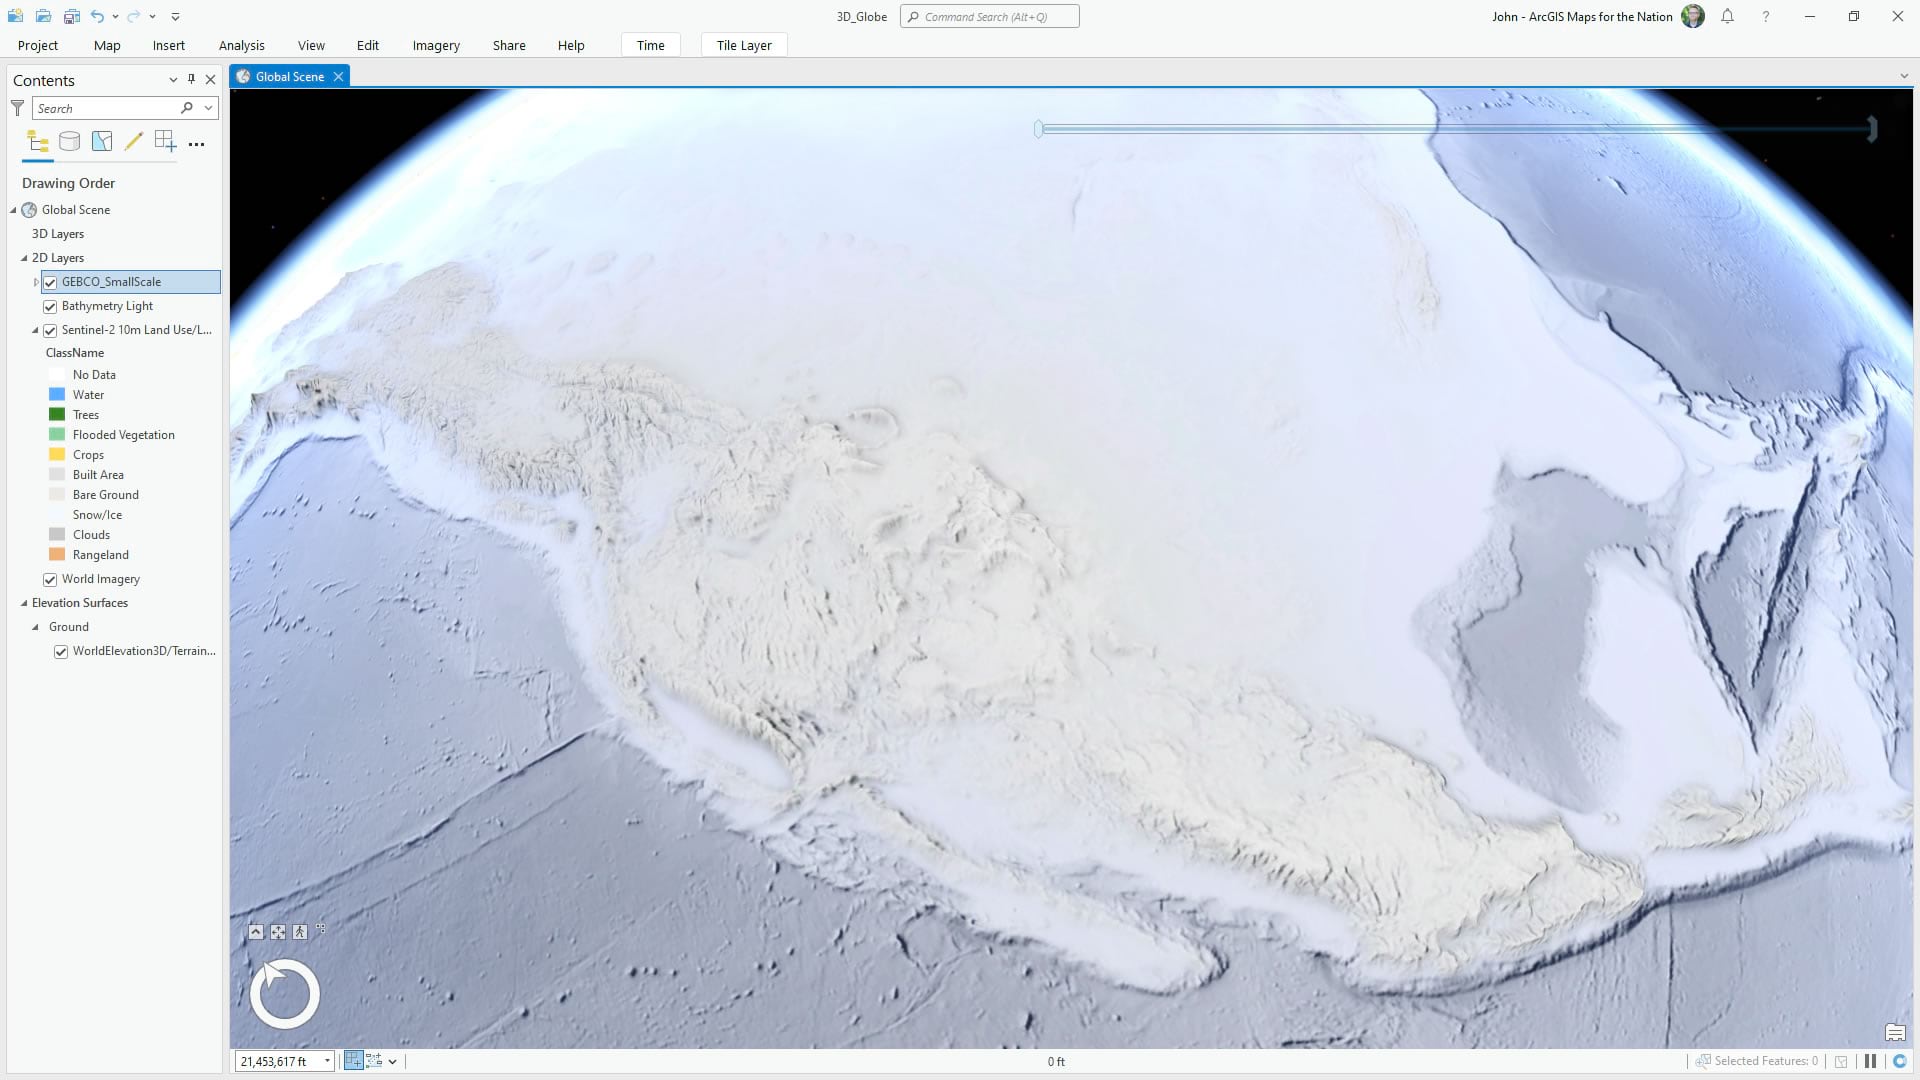The width and height of the screenshot is (1920, 1080).
Task: Switch to List By Data Source view
Action: point(69,142)
